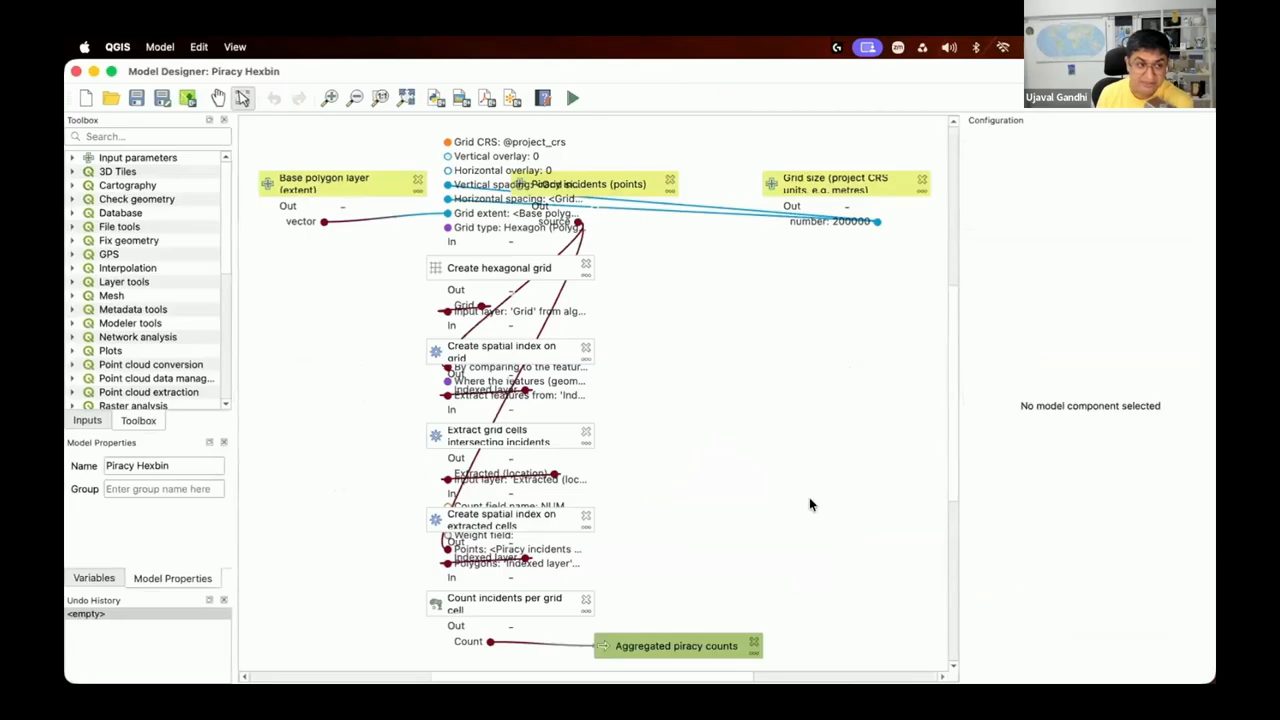
Task: Expand the Database toolbox group
Action: coord(72,213)
